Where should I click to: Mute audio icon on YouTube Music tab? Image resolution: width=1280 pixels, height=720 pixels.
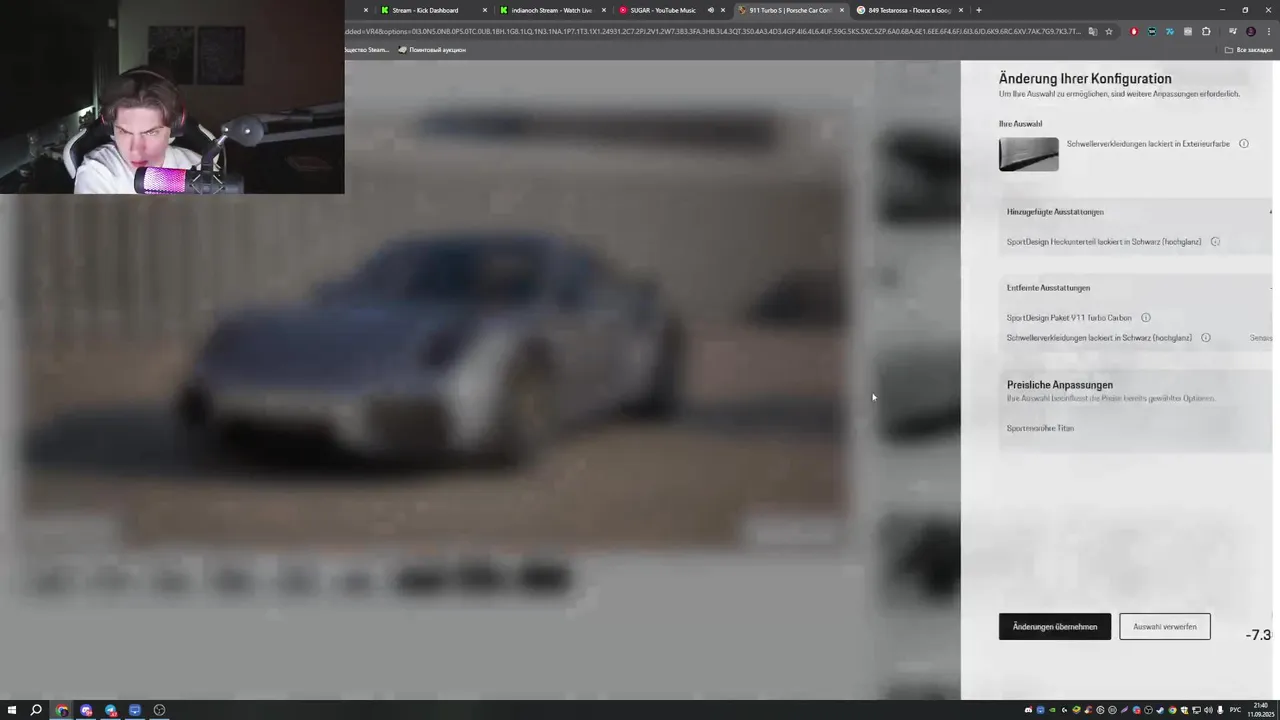point(710,10)
